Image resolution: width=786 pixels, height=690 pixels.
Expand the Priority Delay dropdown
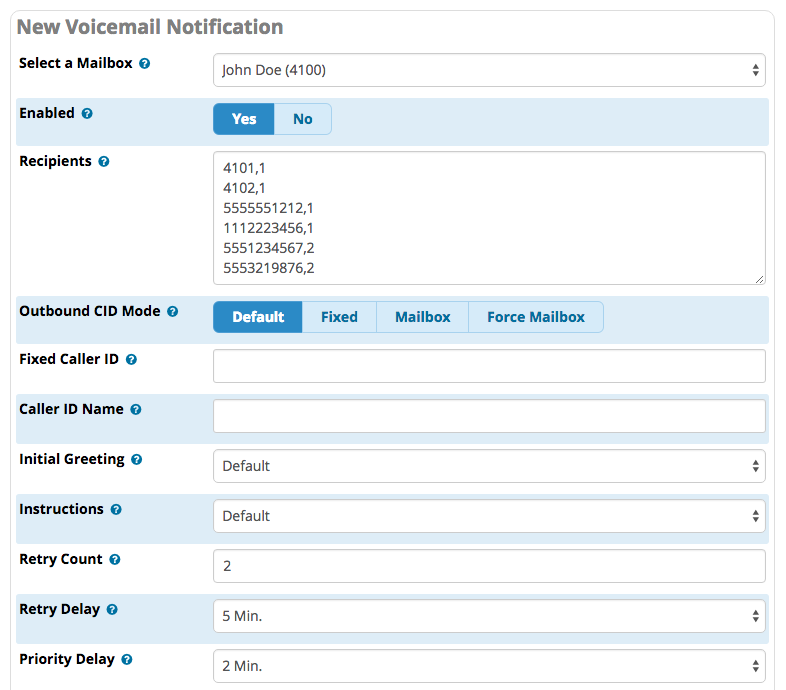click(x=489, y=666)
